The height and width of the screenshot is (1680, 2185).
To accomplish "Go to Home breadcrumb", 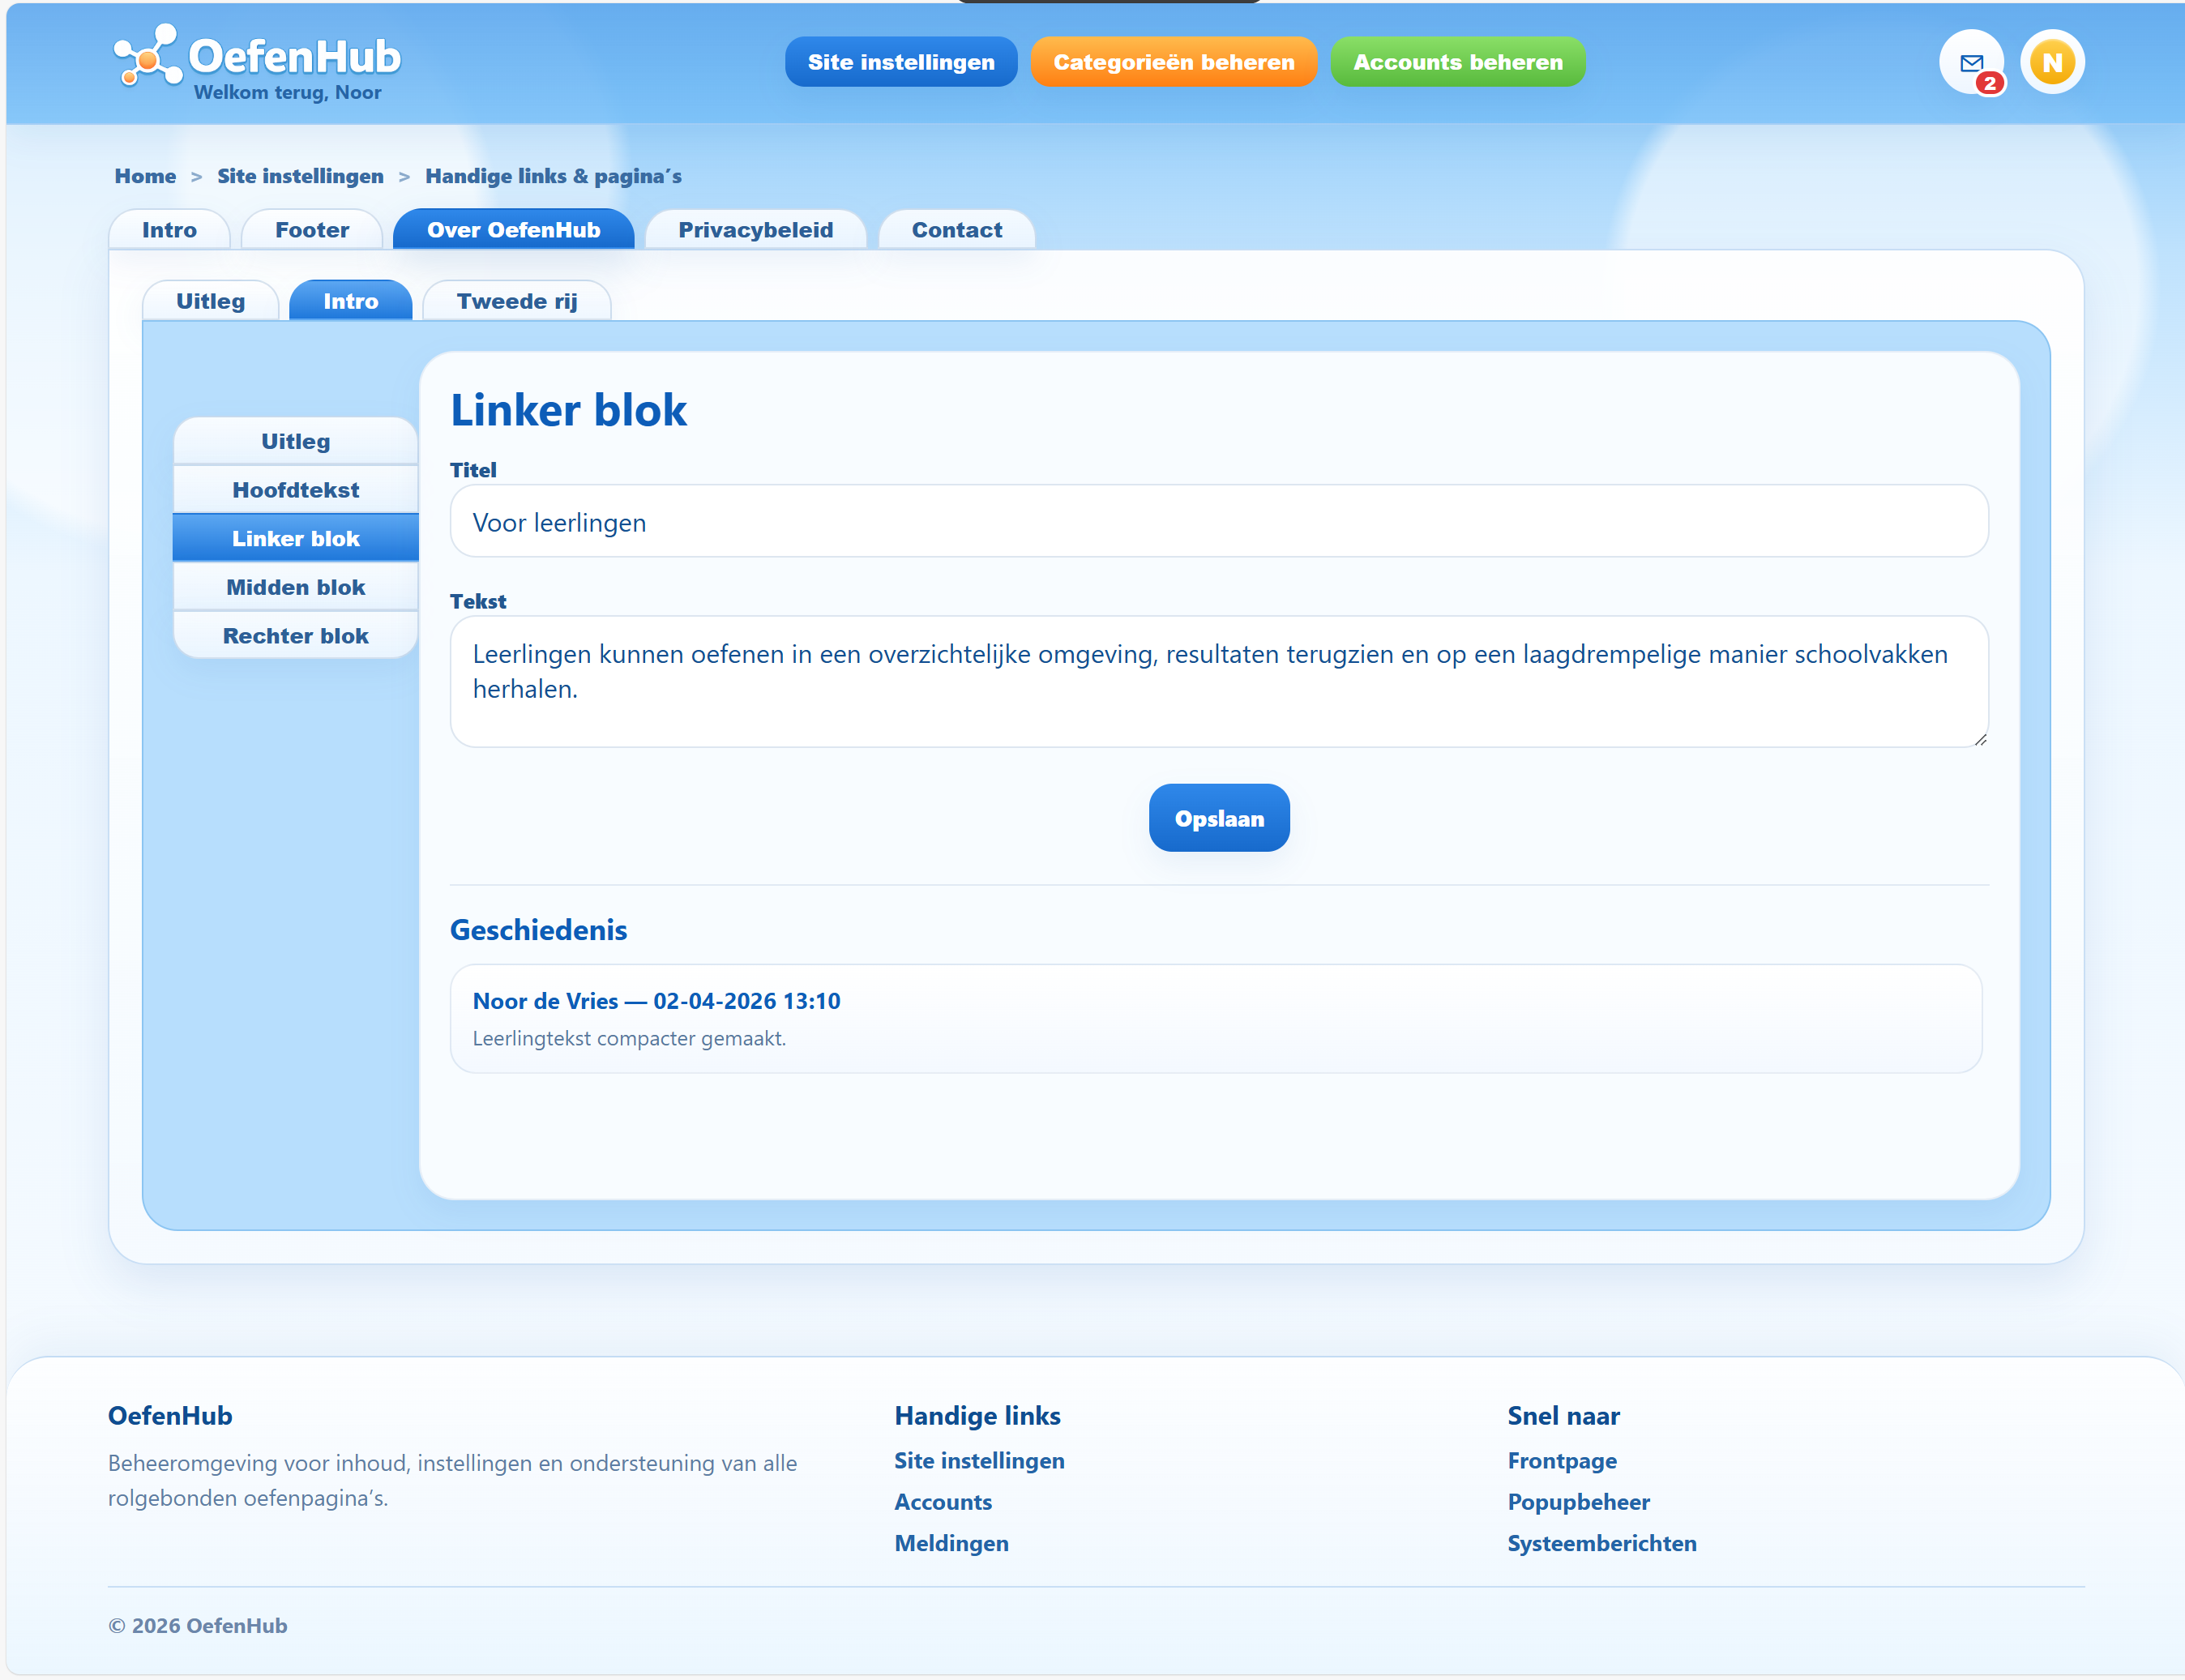I will pos(145,176).
